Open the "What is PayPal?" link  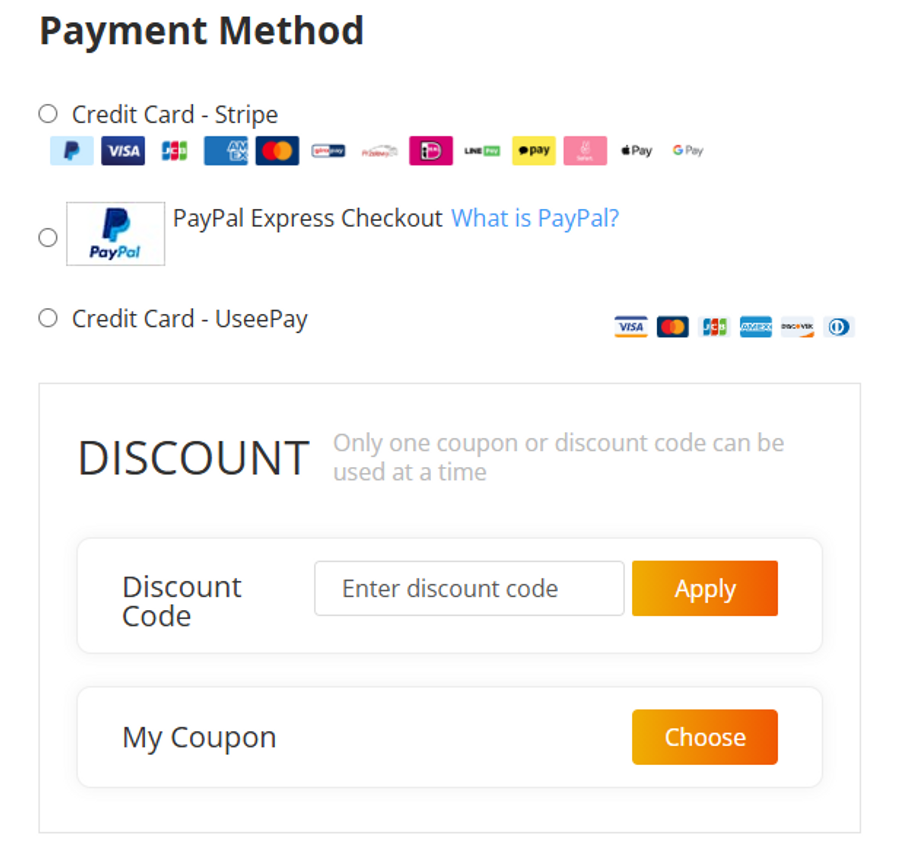(535, 218)
